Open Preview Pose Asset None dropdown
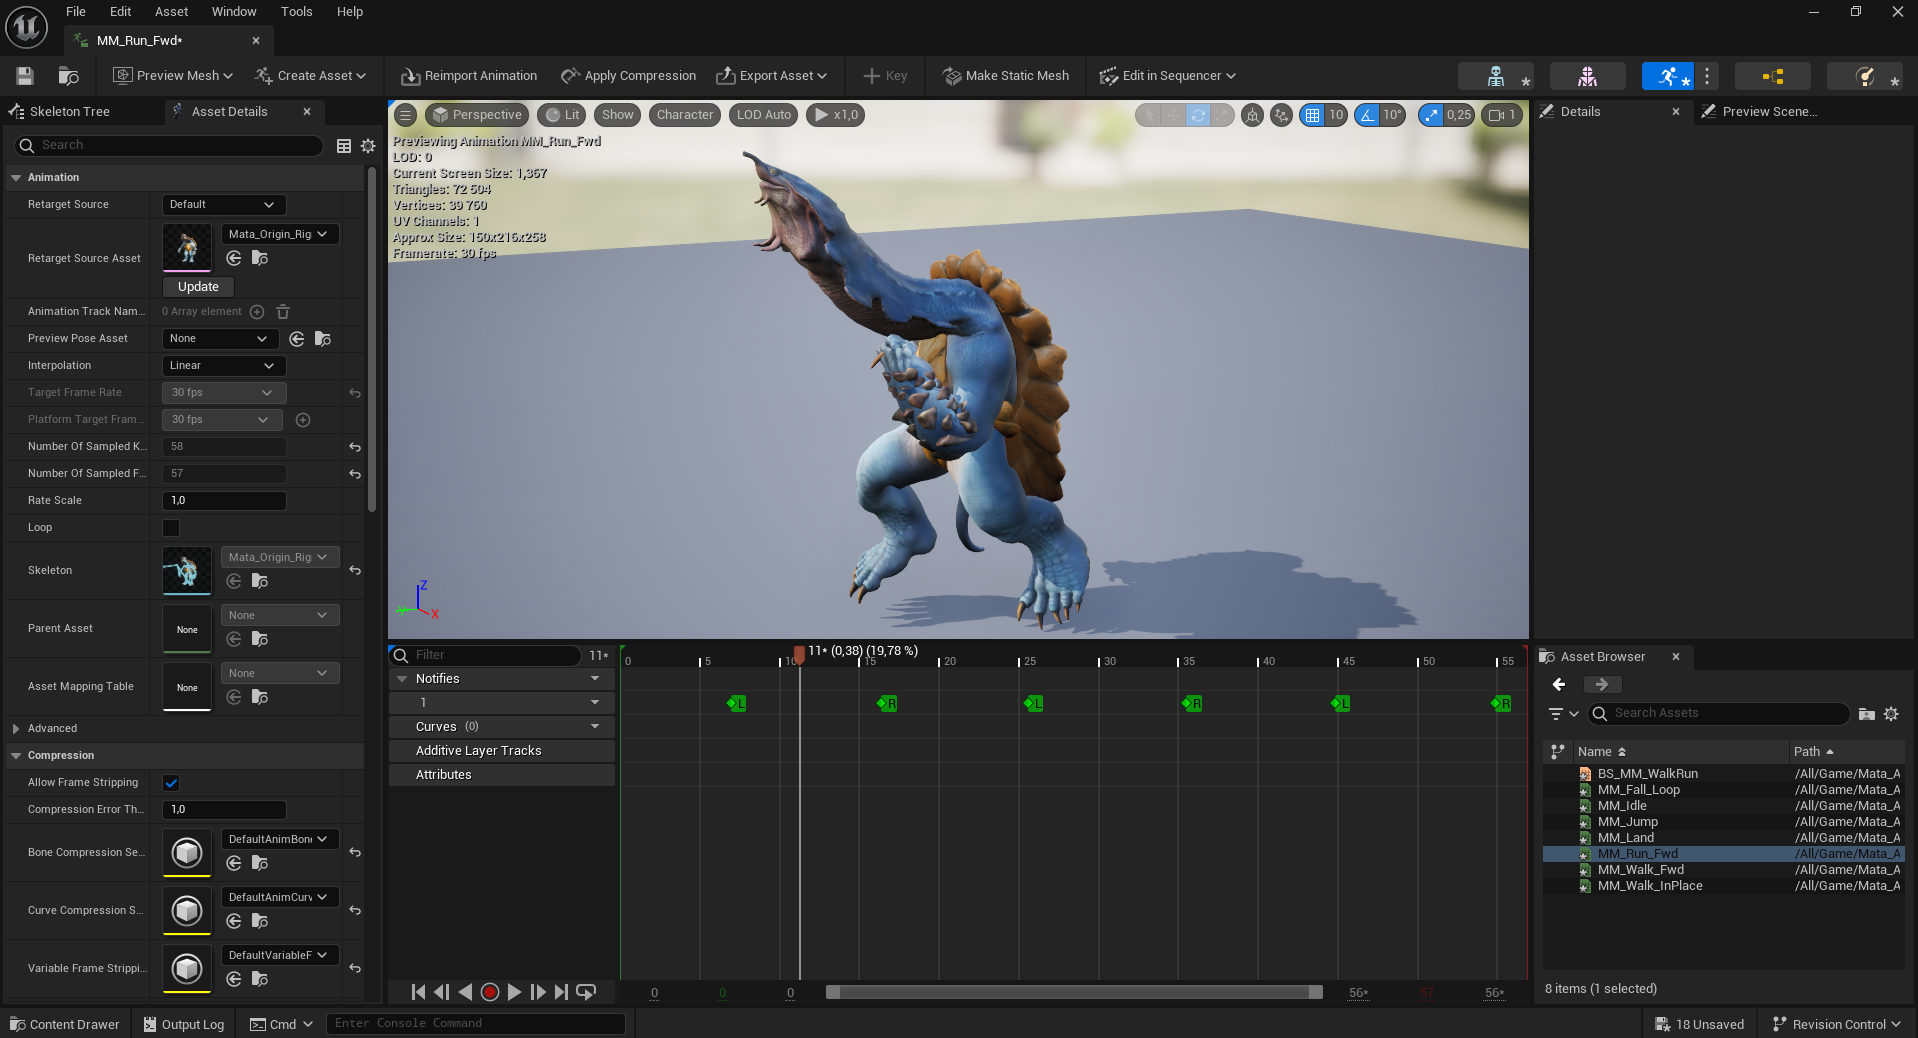The width and height of the screenshot is (1918, 1038). coord(221,339)
